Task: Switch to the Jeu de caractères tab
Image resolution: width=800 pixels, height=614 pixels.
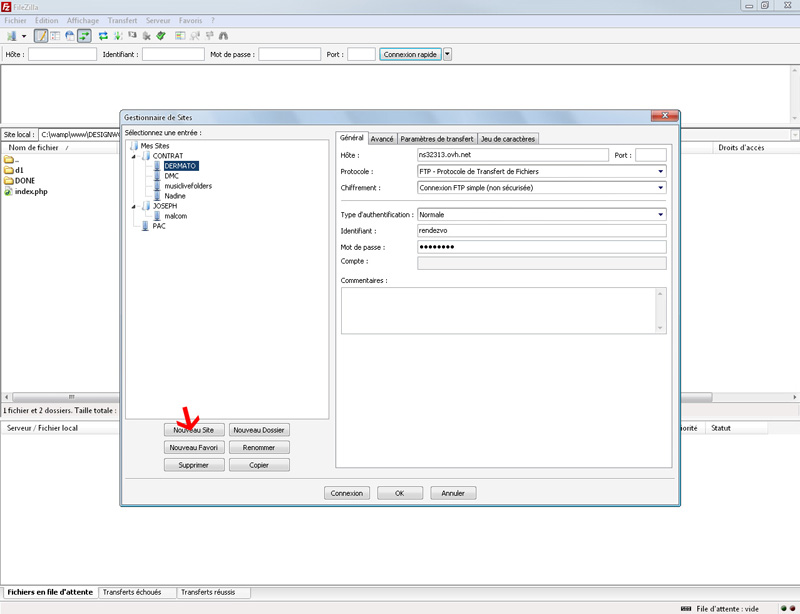Action: pos(508,139)
